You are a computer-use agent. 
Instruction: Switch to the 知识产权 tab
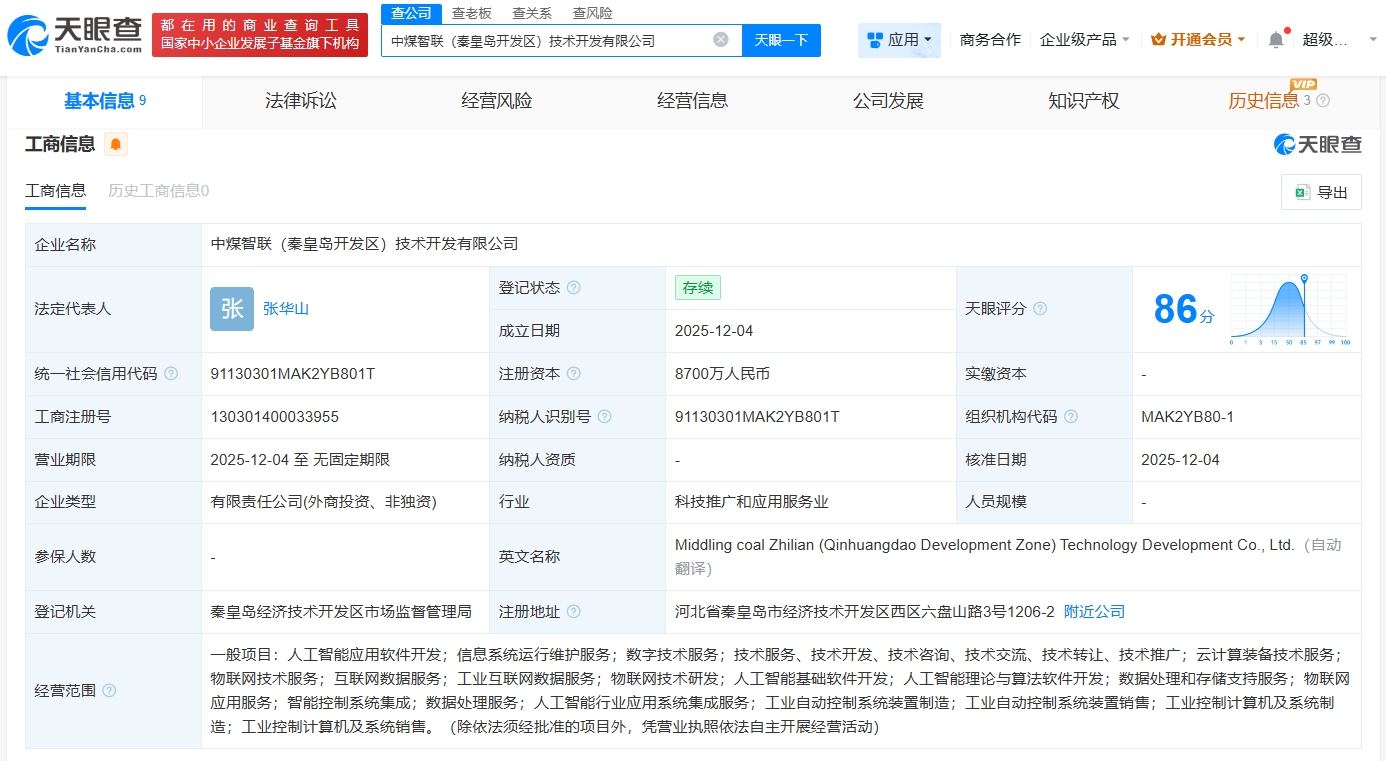click(1083, 101)
